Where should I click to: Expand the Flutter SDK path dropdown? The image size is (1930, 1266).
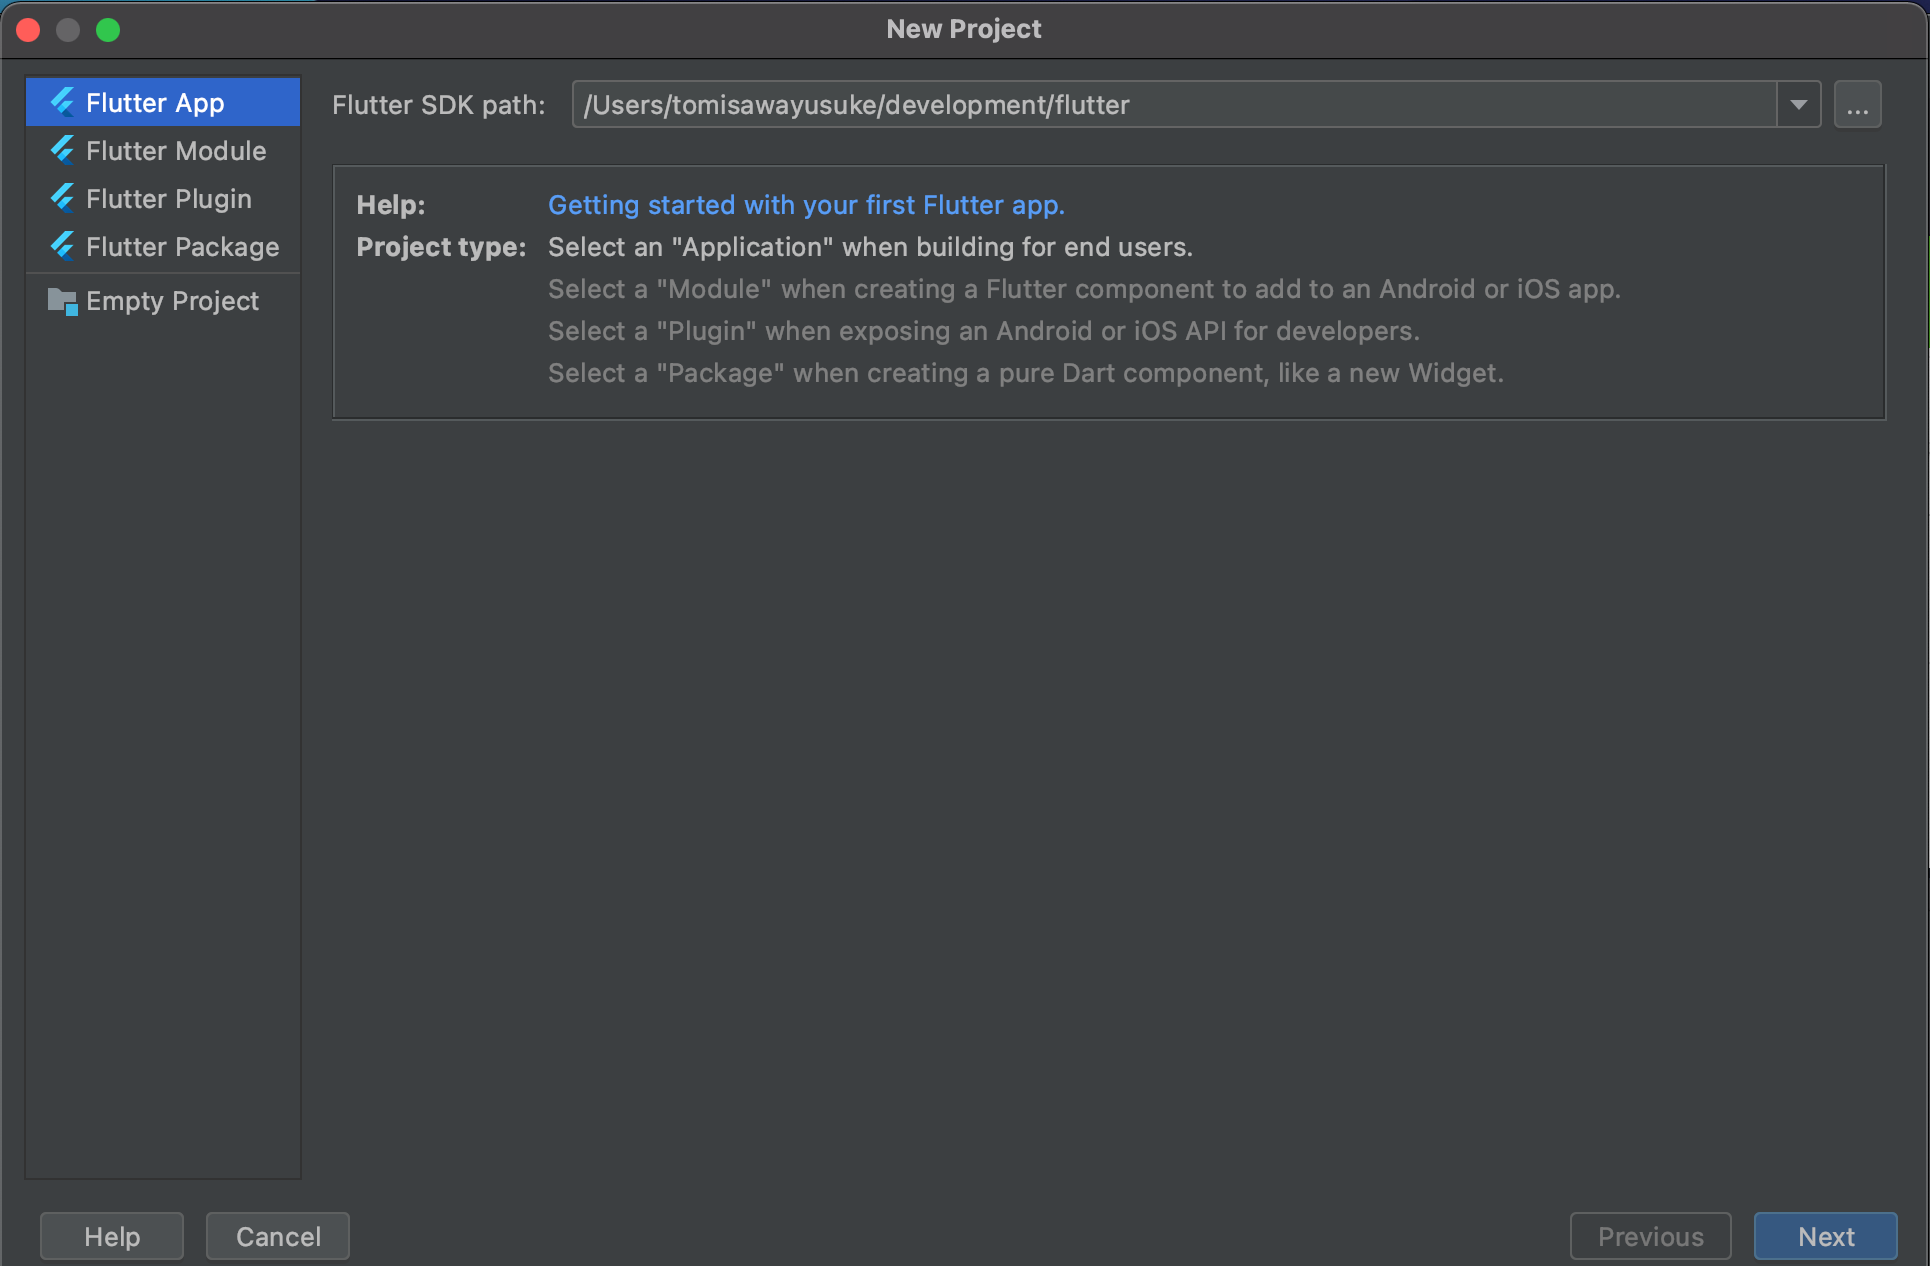click(1798, 105)
